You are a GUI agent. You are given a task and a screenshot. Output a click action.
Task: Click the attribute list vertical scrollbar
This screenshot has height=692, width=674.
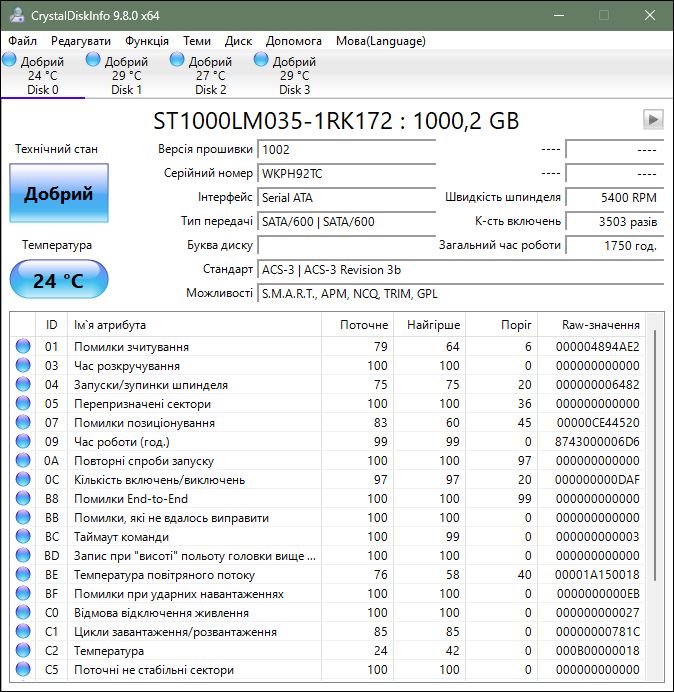pyautogui.click(x=655, y=455)
